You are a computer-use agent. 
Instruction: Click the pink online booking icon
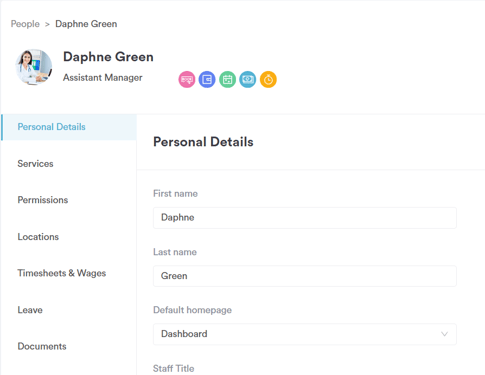tap(187, 80)
